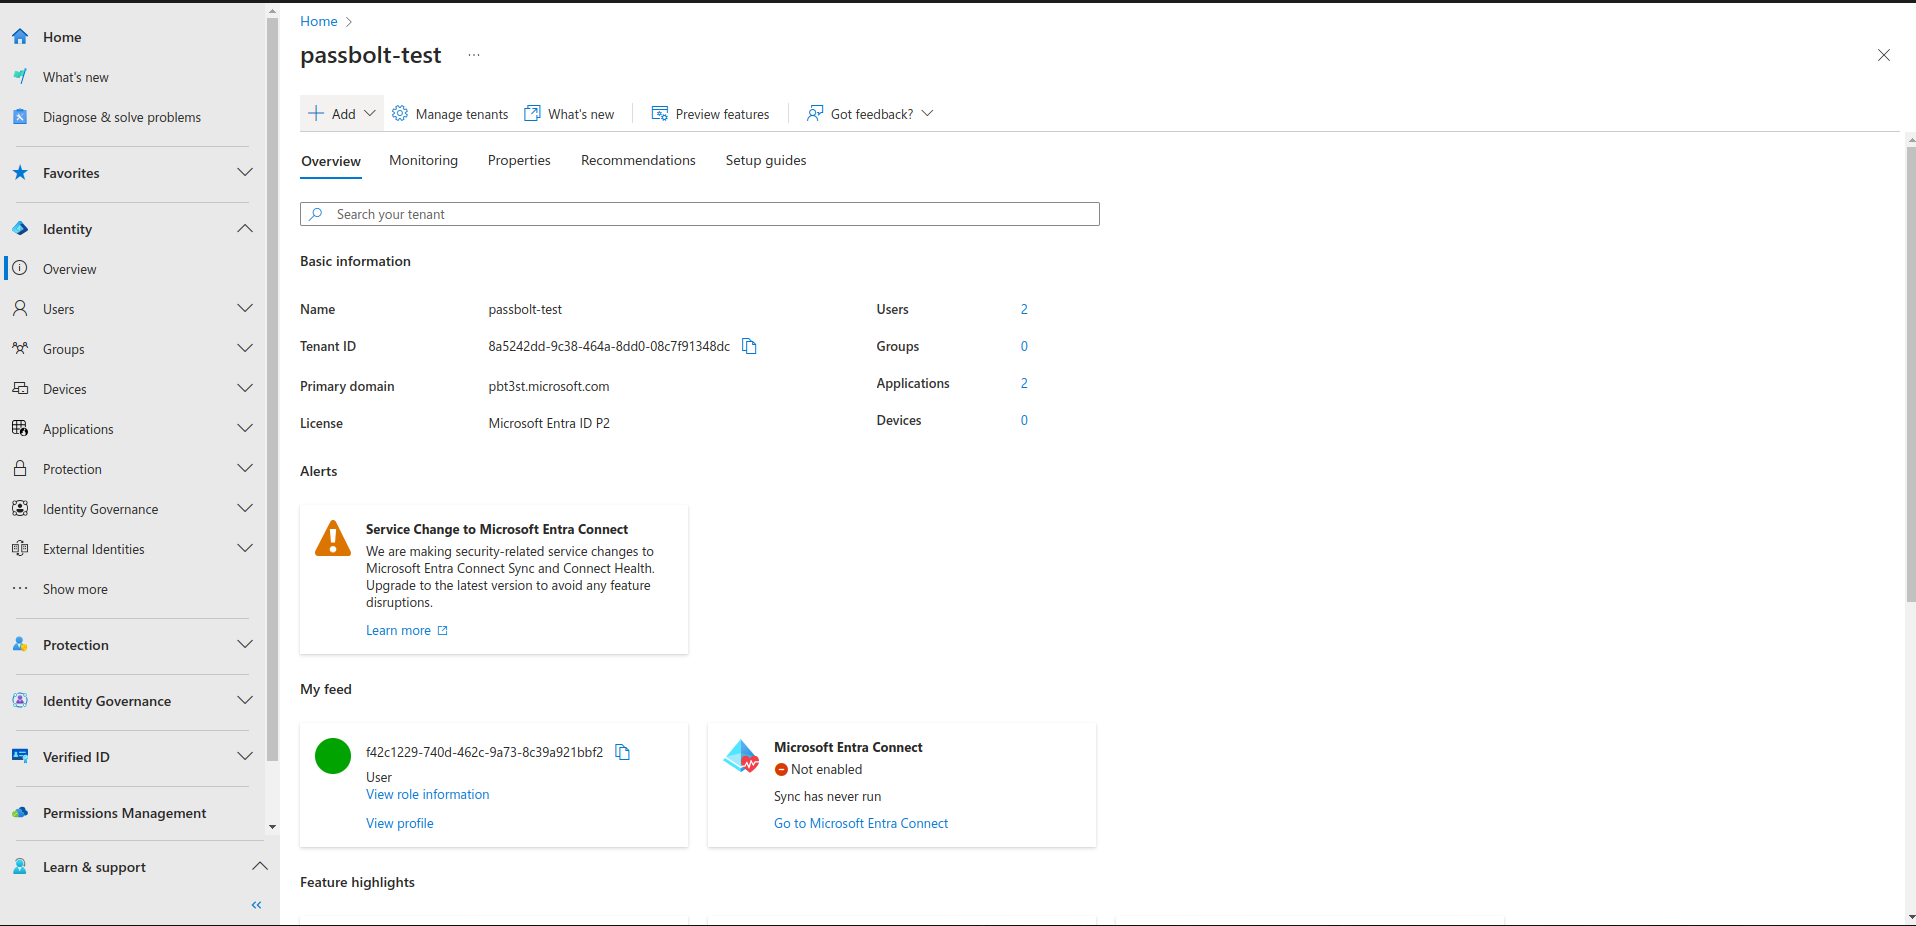
Task: Click Show more in the sidebar
Action: tap(75, 590)
